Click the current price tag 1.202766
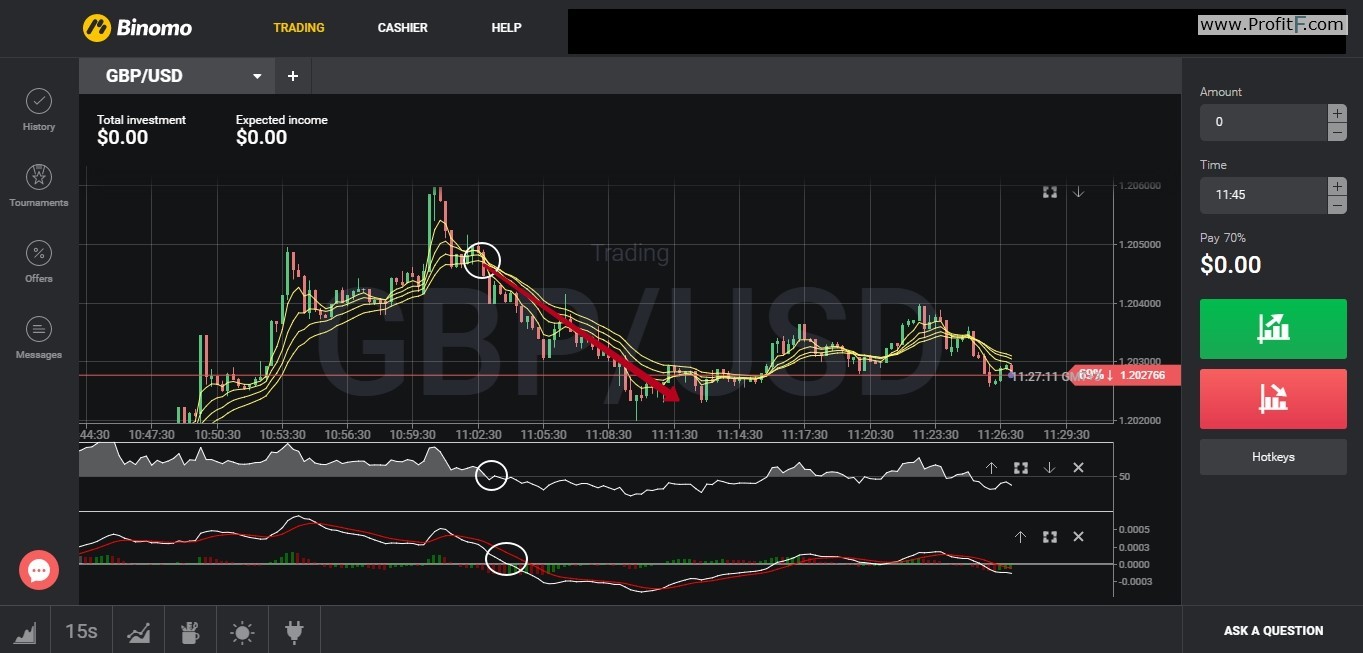This screenshot has width=1363, height=653. coord(1126,375)
